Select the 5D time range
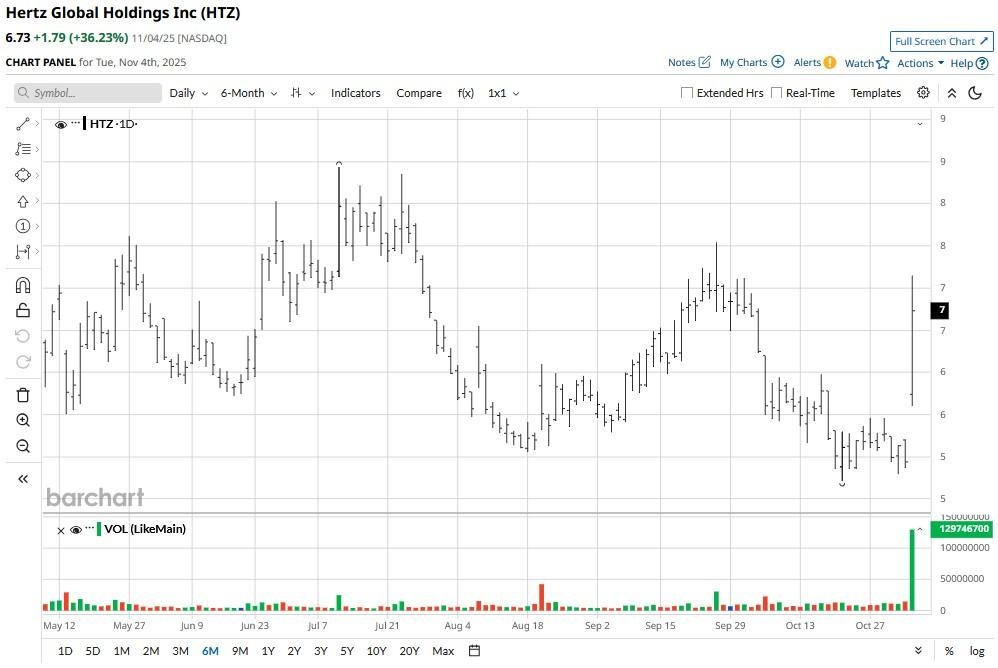Screen dimensions: 998x668 pyautogui.click(x=93, y=651)
